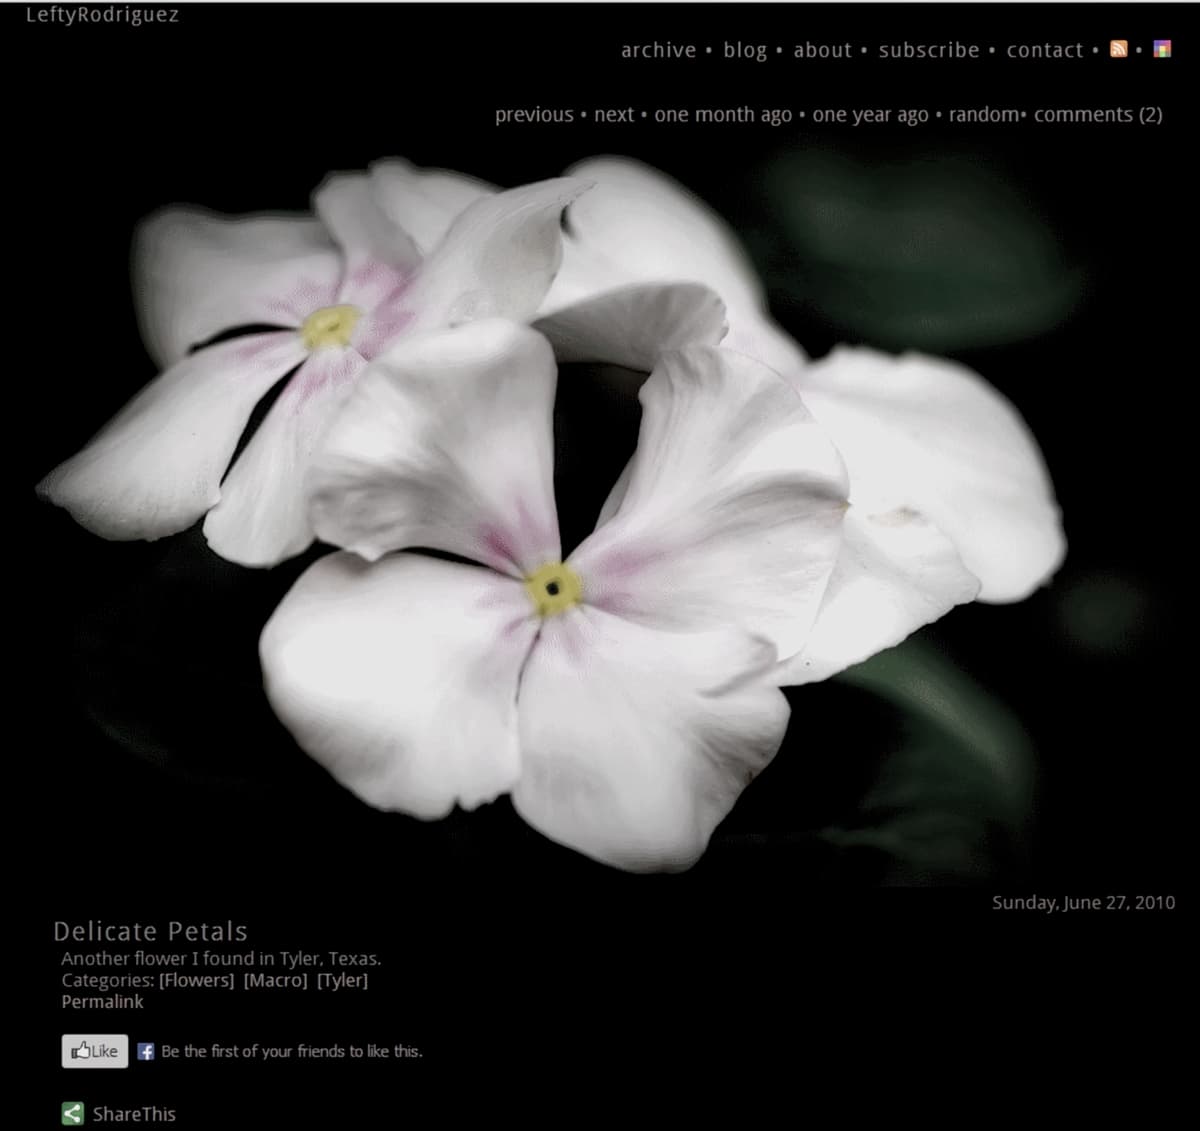The height and width of the screenshot is (1131, 1200).
Task: View photo from one year ago
Action: [x=870, y=115]
